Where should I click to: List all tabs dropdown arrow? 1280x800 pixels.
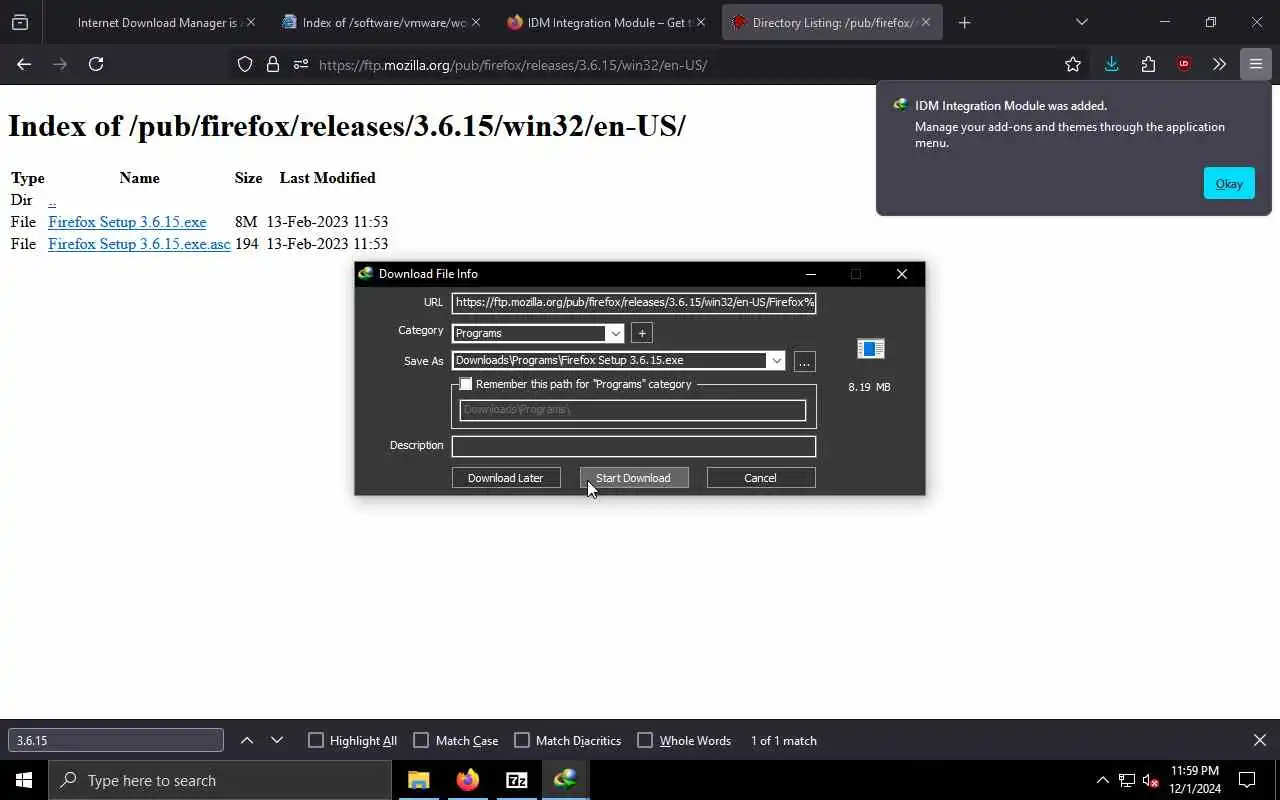pyautogui.click(x=1081, y=22)
